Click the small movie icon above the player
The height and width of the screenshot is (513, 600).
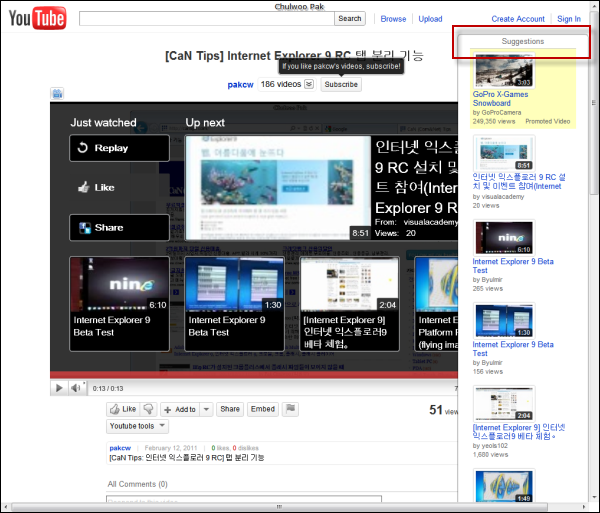pyautogui.click(x=57, y=93)
